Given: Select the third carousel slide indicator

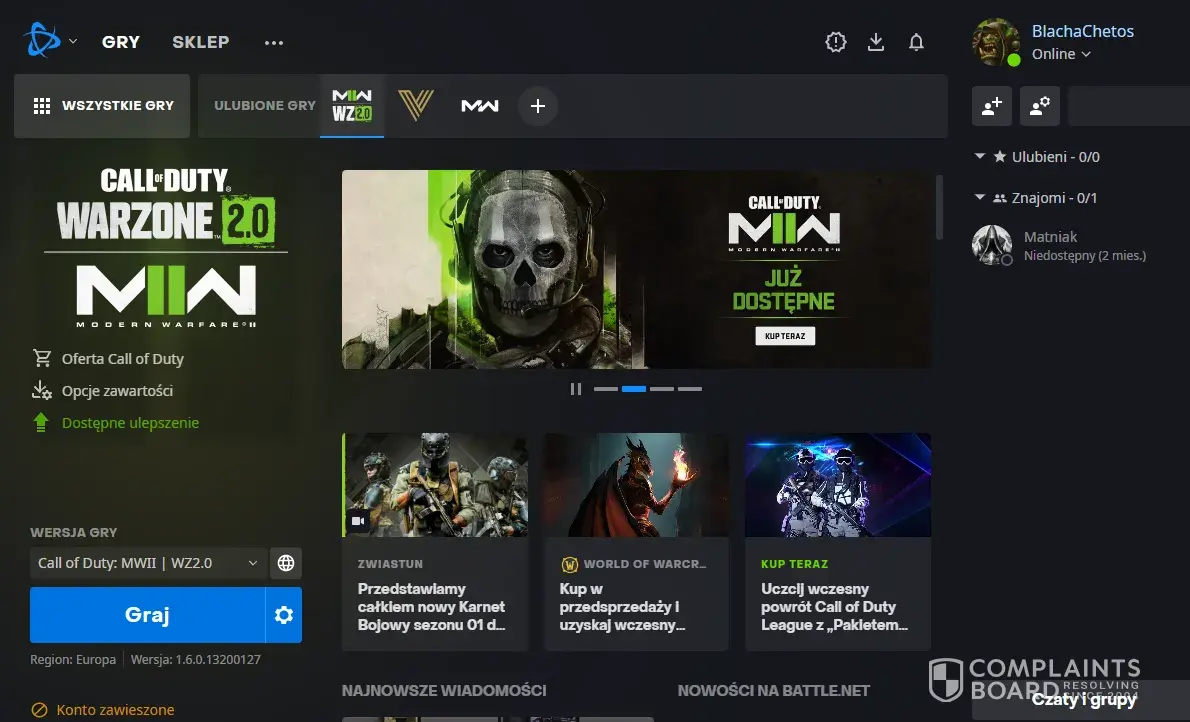Looking at the screenshot, I should 662,389.
